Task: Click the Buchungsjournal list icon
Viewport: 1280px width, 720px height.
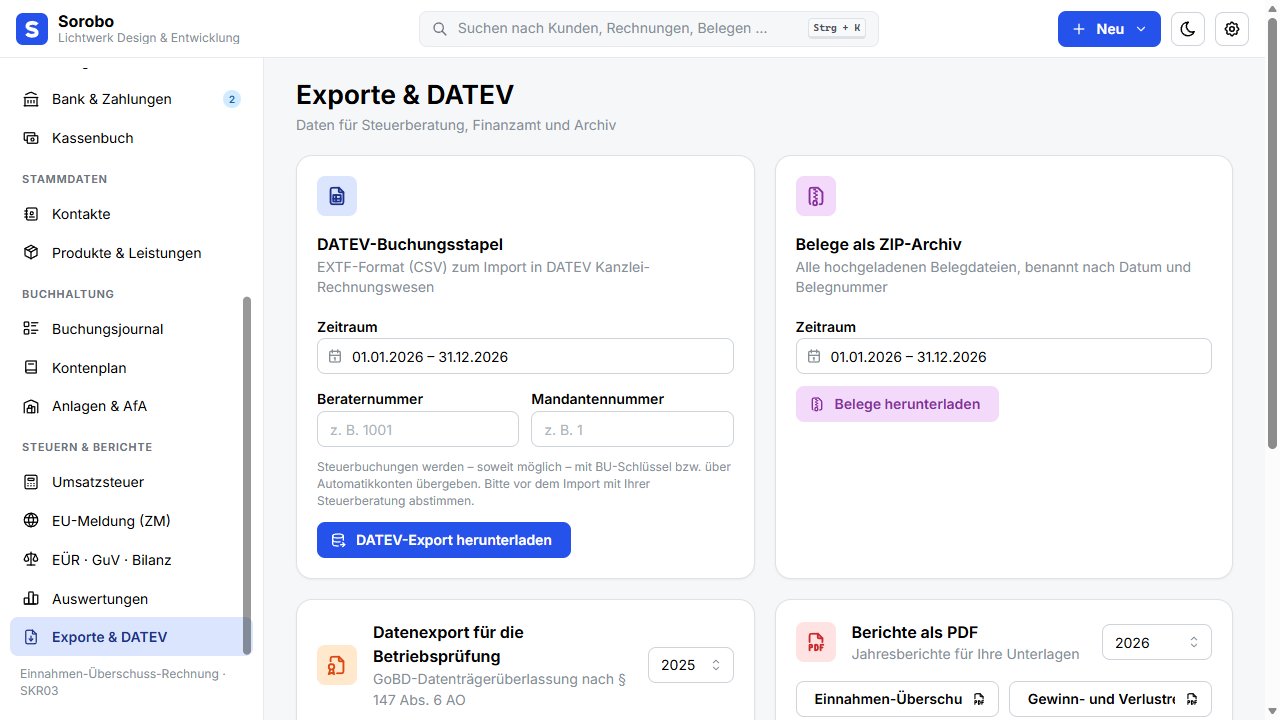Action: click(x=31, y=329)
